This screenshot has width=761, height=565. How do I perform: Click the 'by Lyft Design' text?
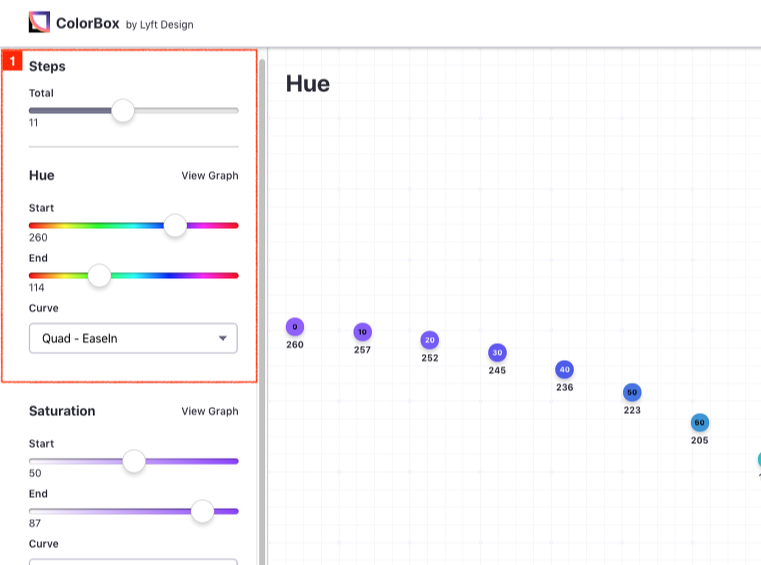coord(159,25)
